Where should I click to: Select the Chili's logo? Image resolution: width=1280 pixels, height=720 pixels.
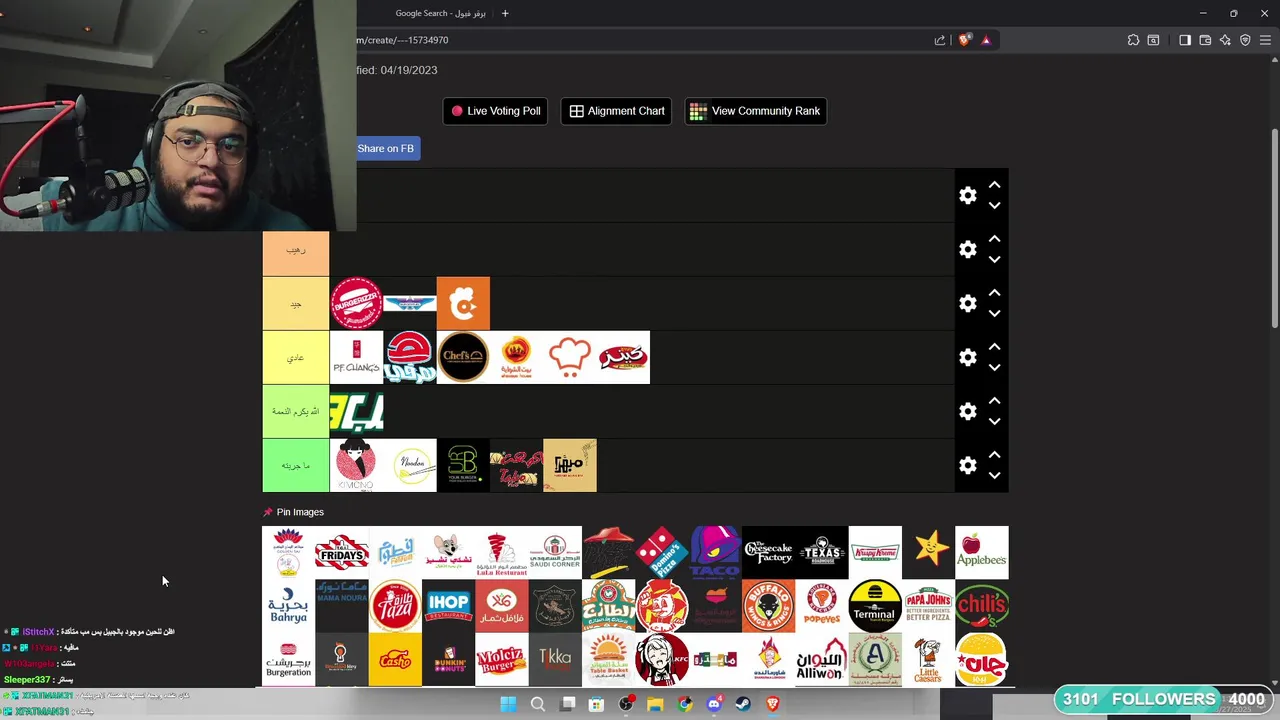(982, 606)
